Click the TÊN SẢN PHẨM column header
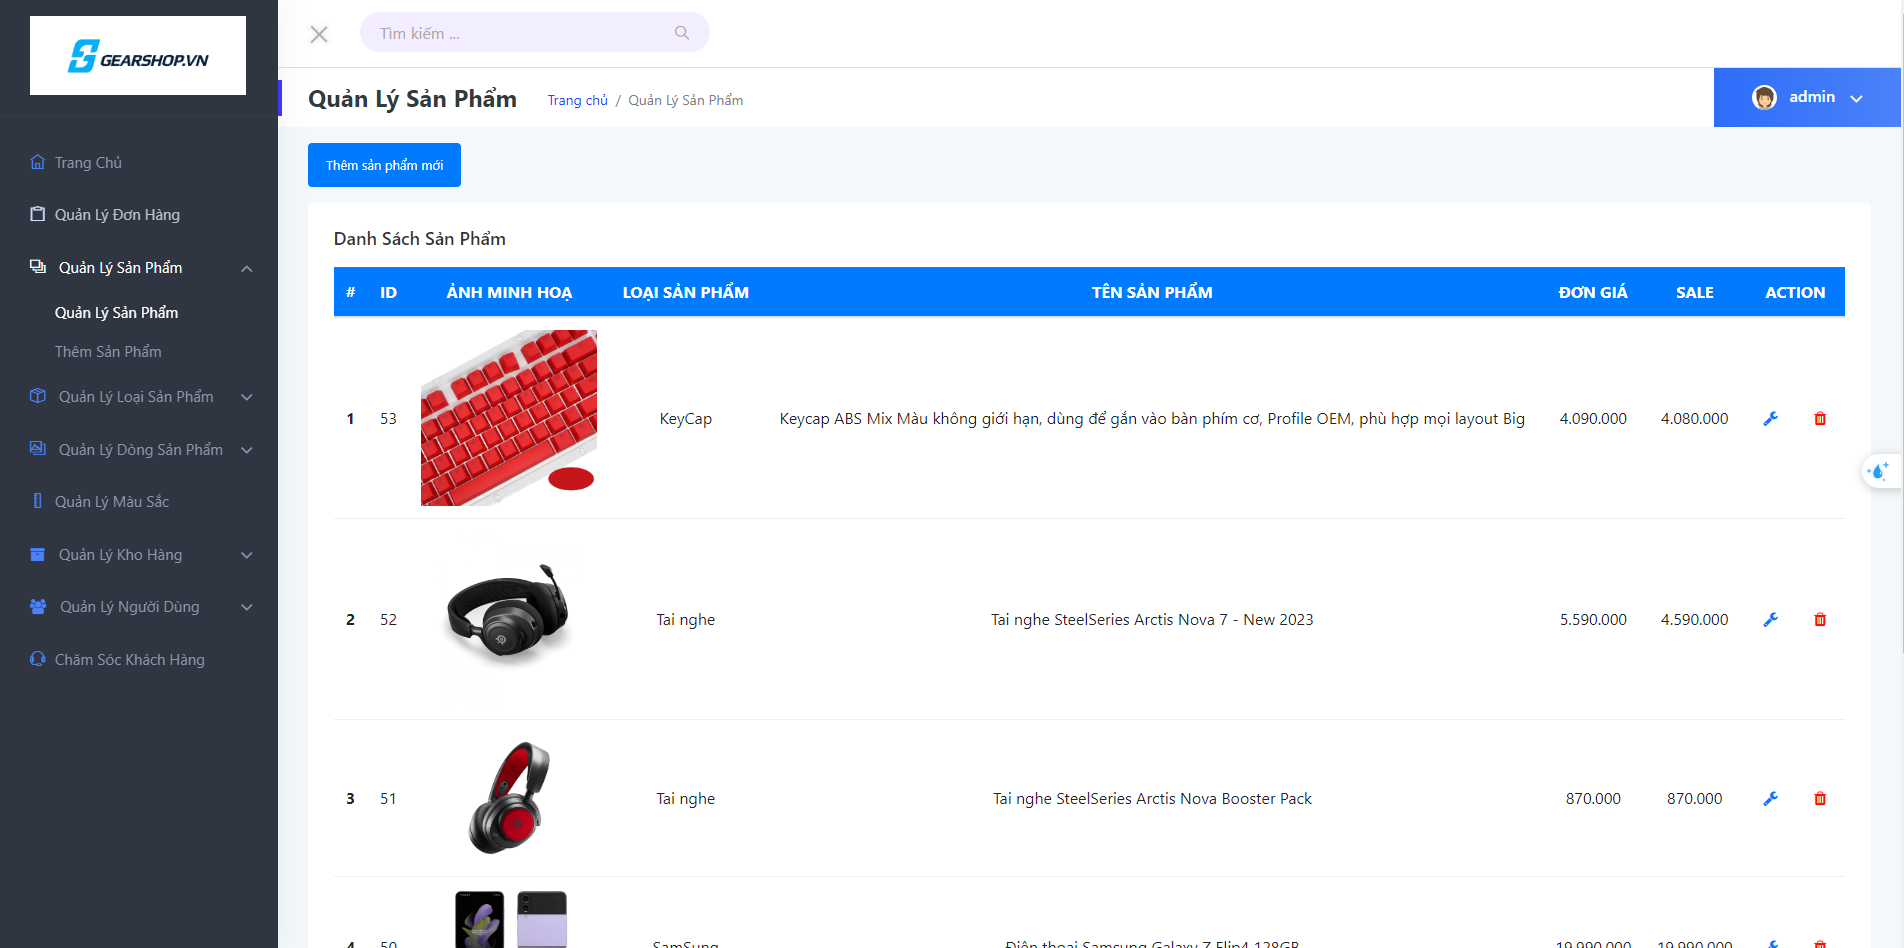The image size is (1904, 948). coord(1152,292)
